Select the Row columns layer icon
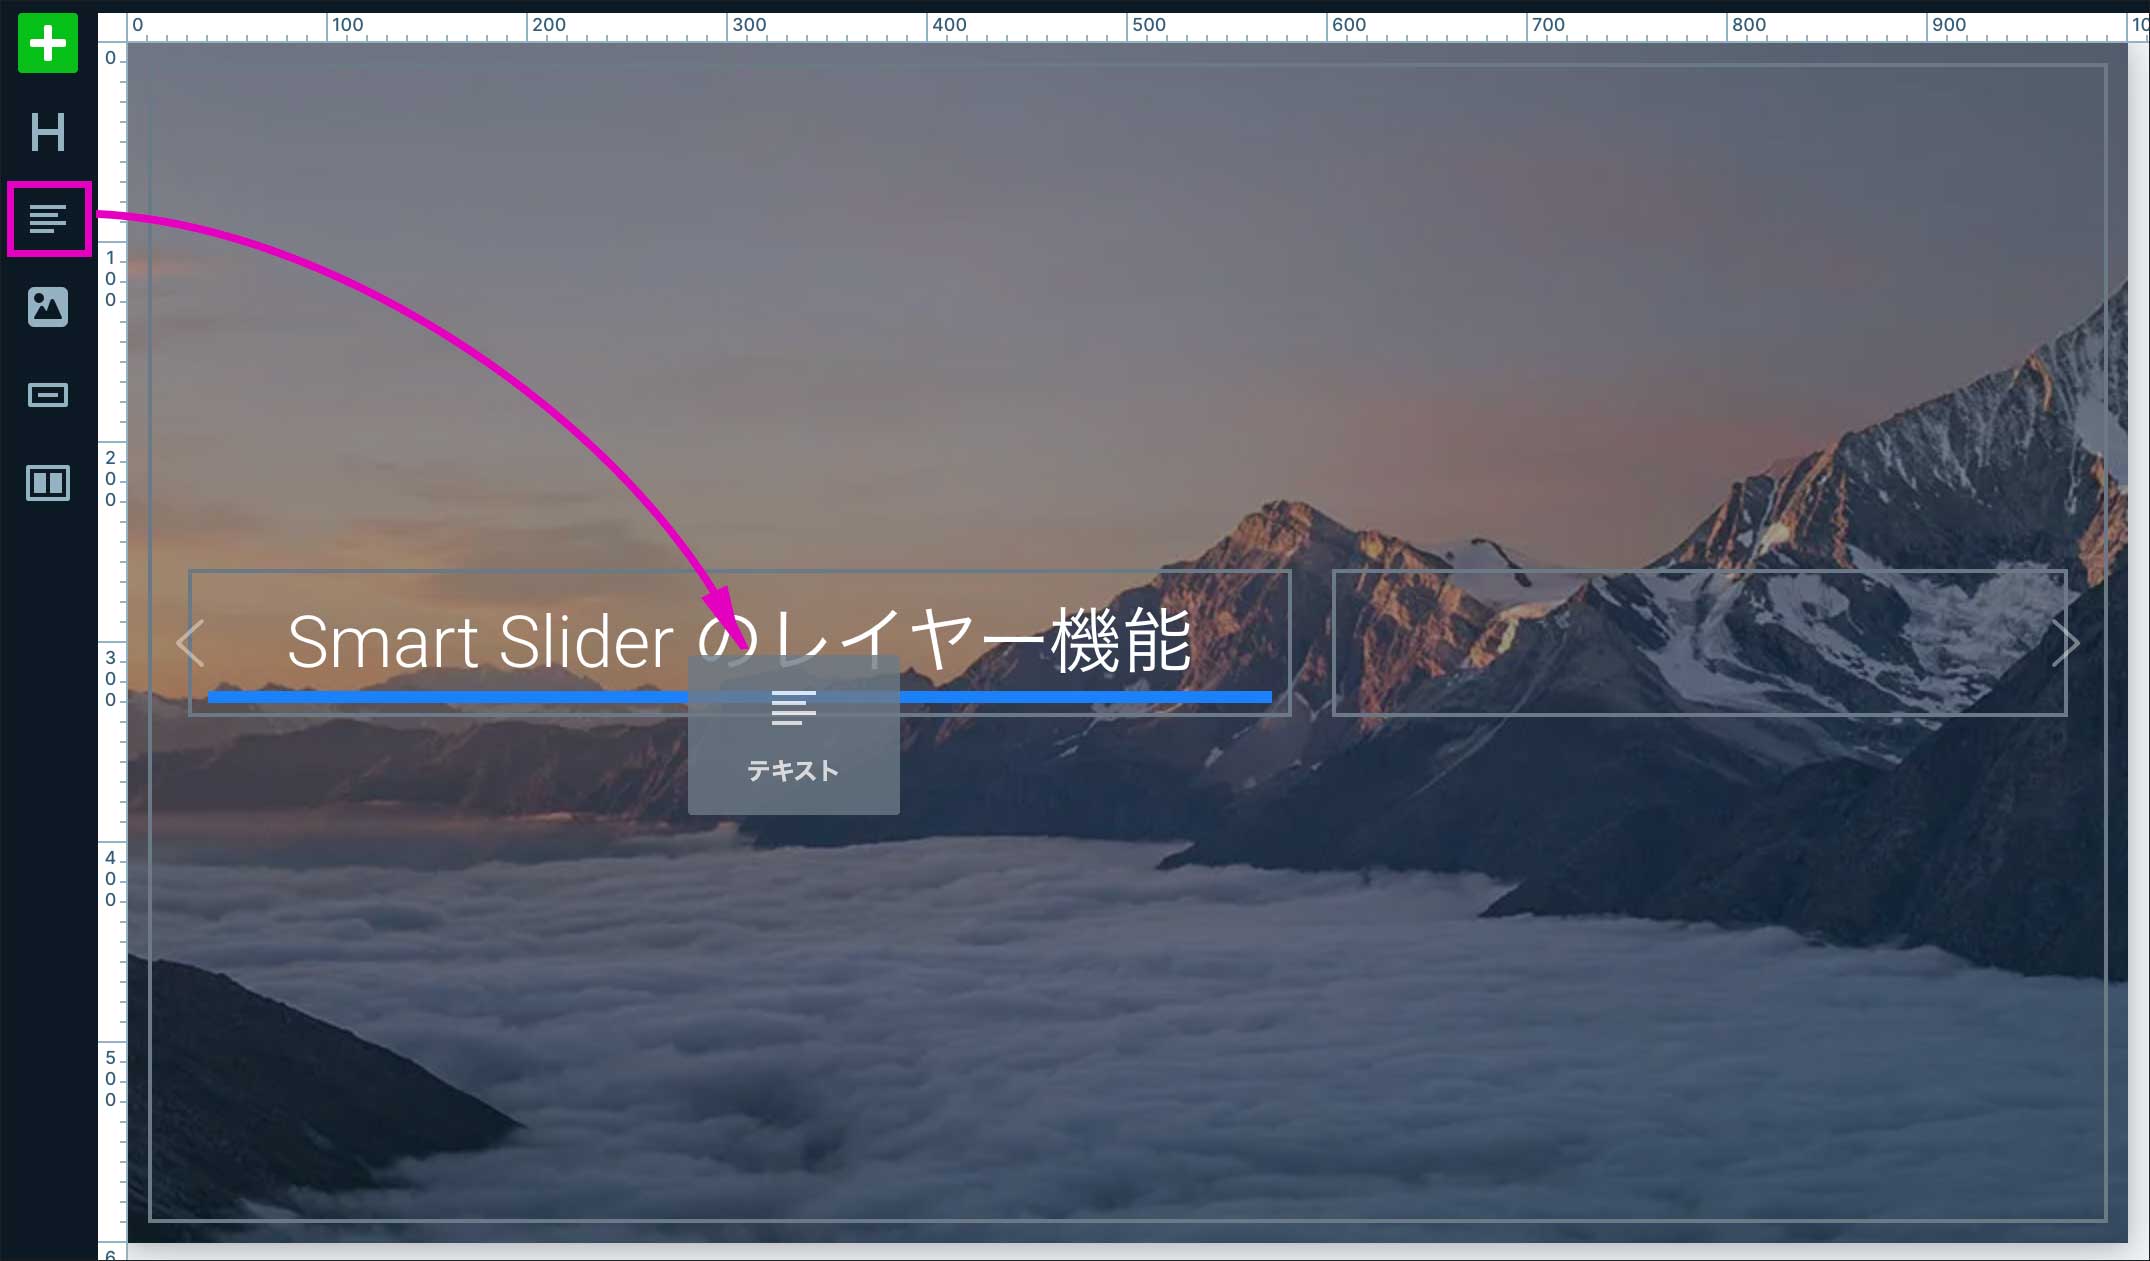 point(48,483)
